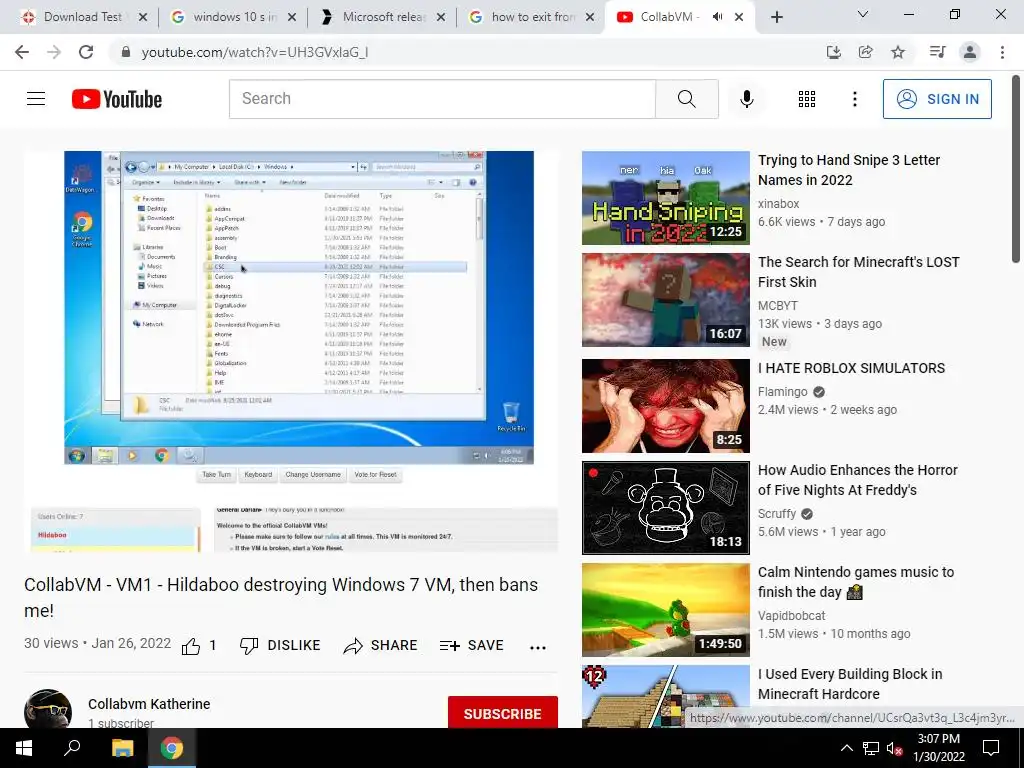Start voice search with microphone icon
The width and height of the screenshot is (1024, 768).
(x=746, y=99)
